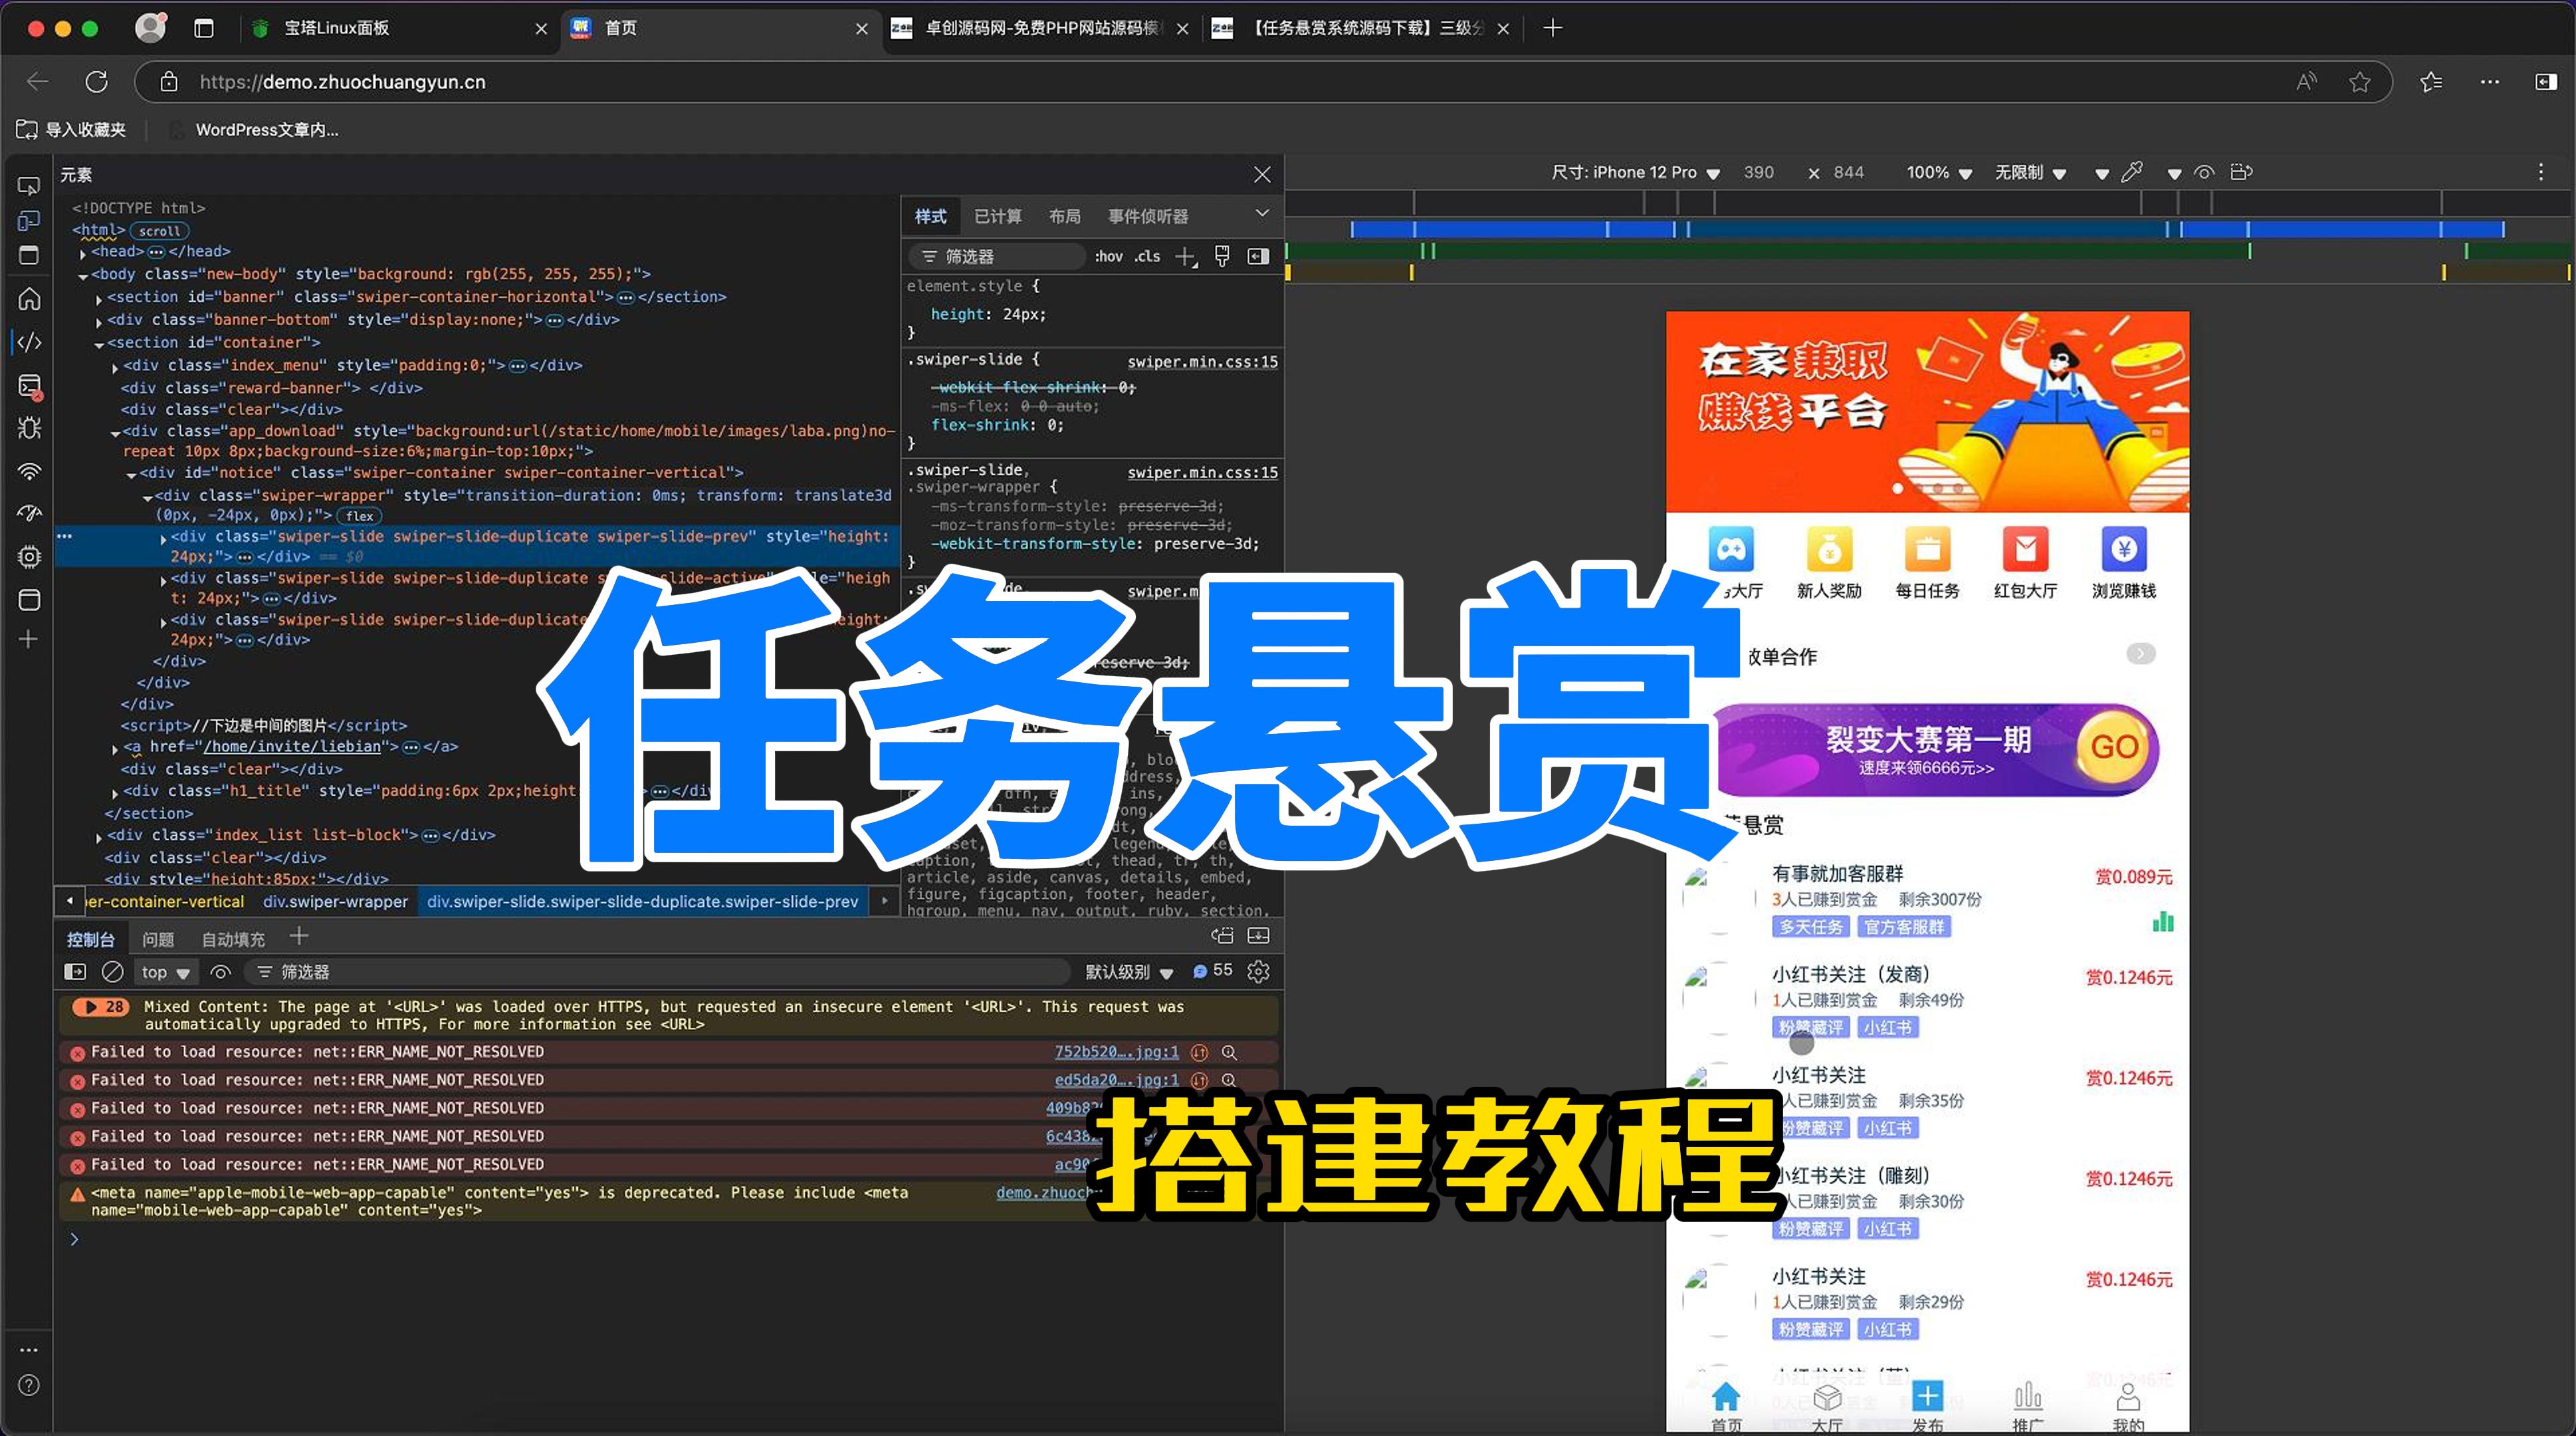Select the inspect element tool in DevTools

(29, 186)
